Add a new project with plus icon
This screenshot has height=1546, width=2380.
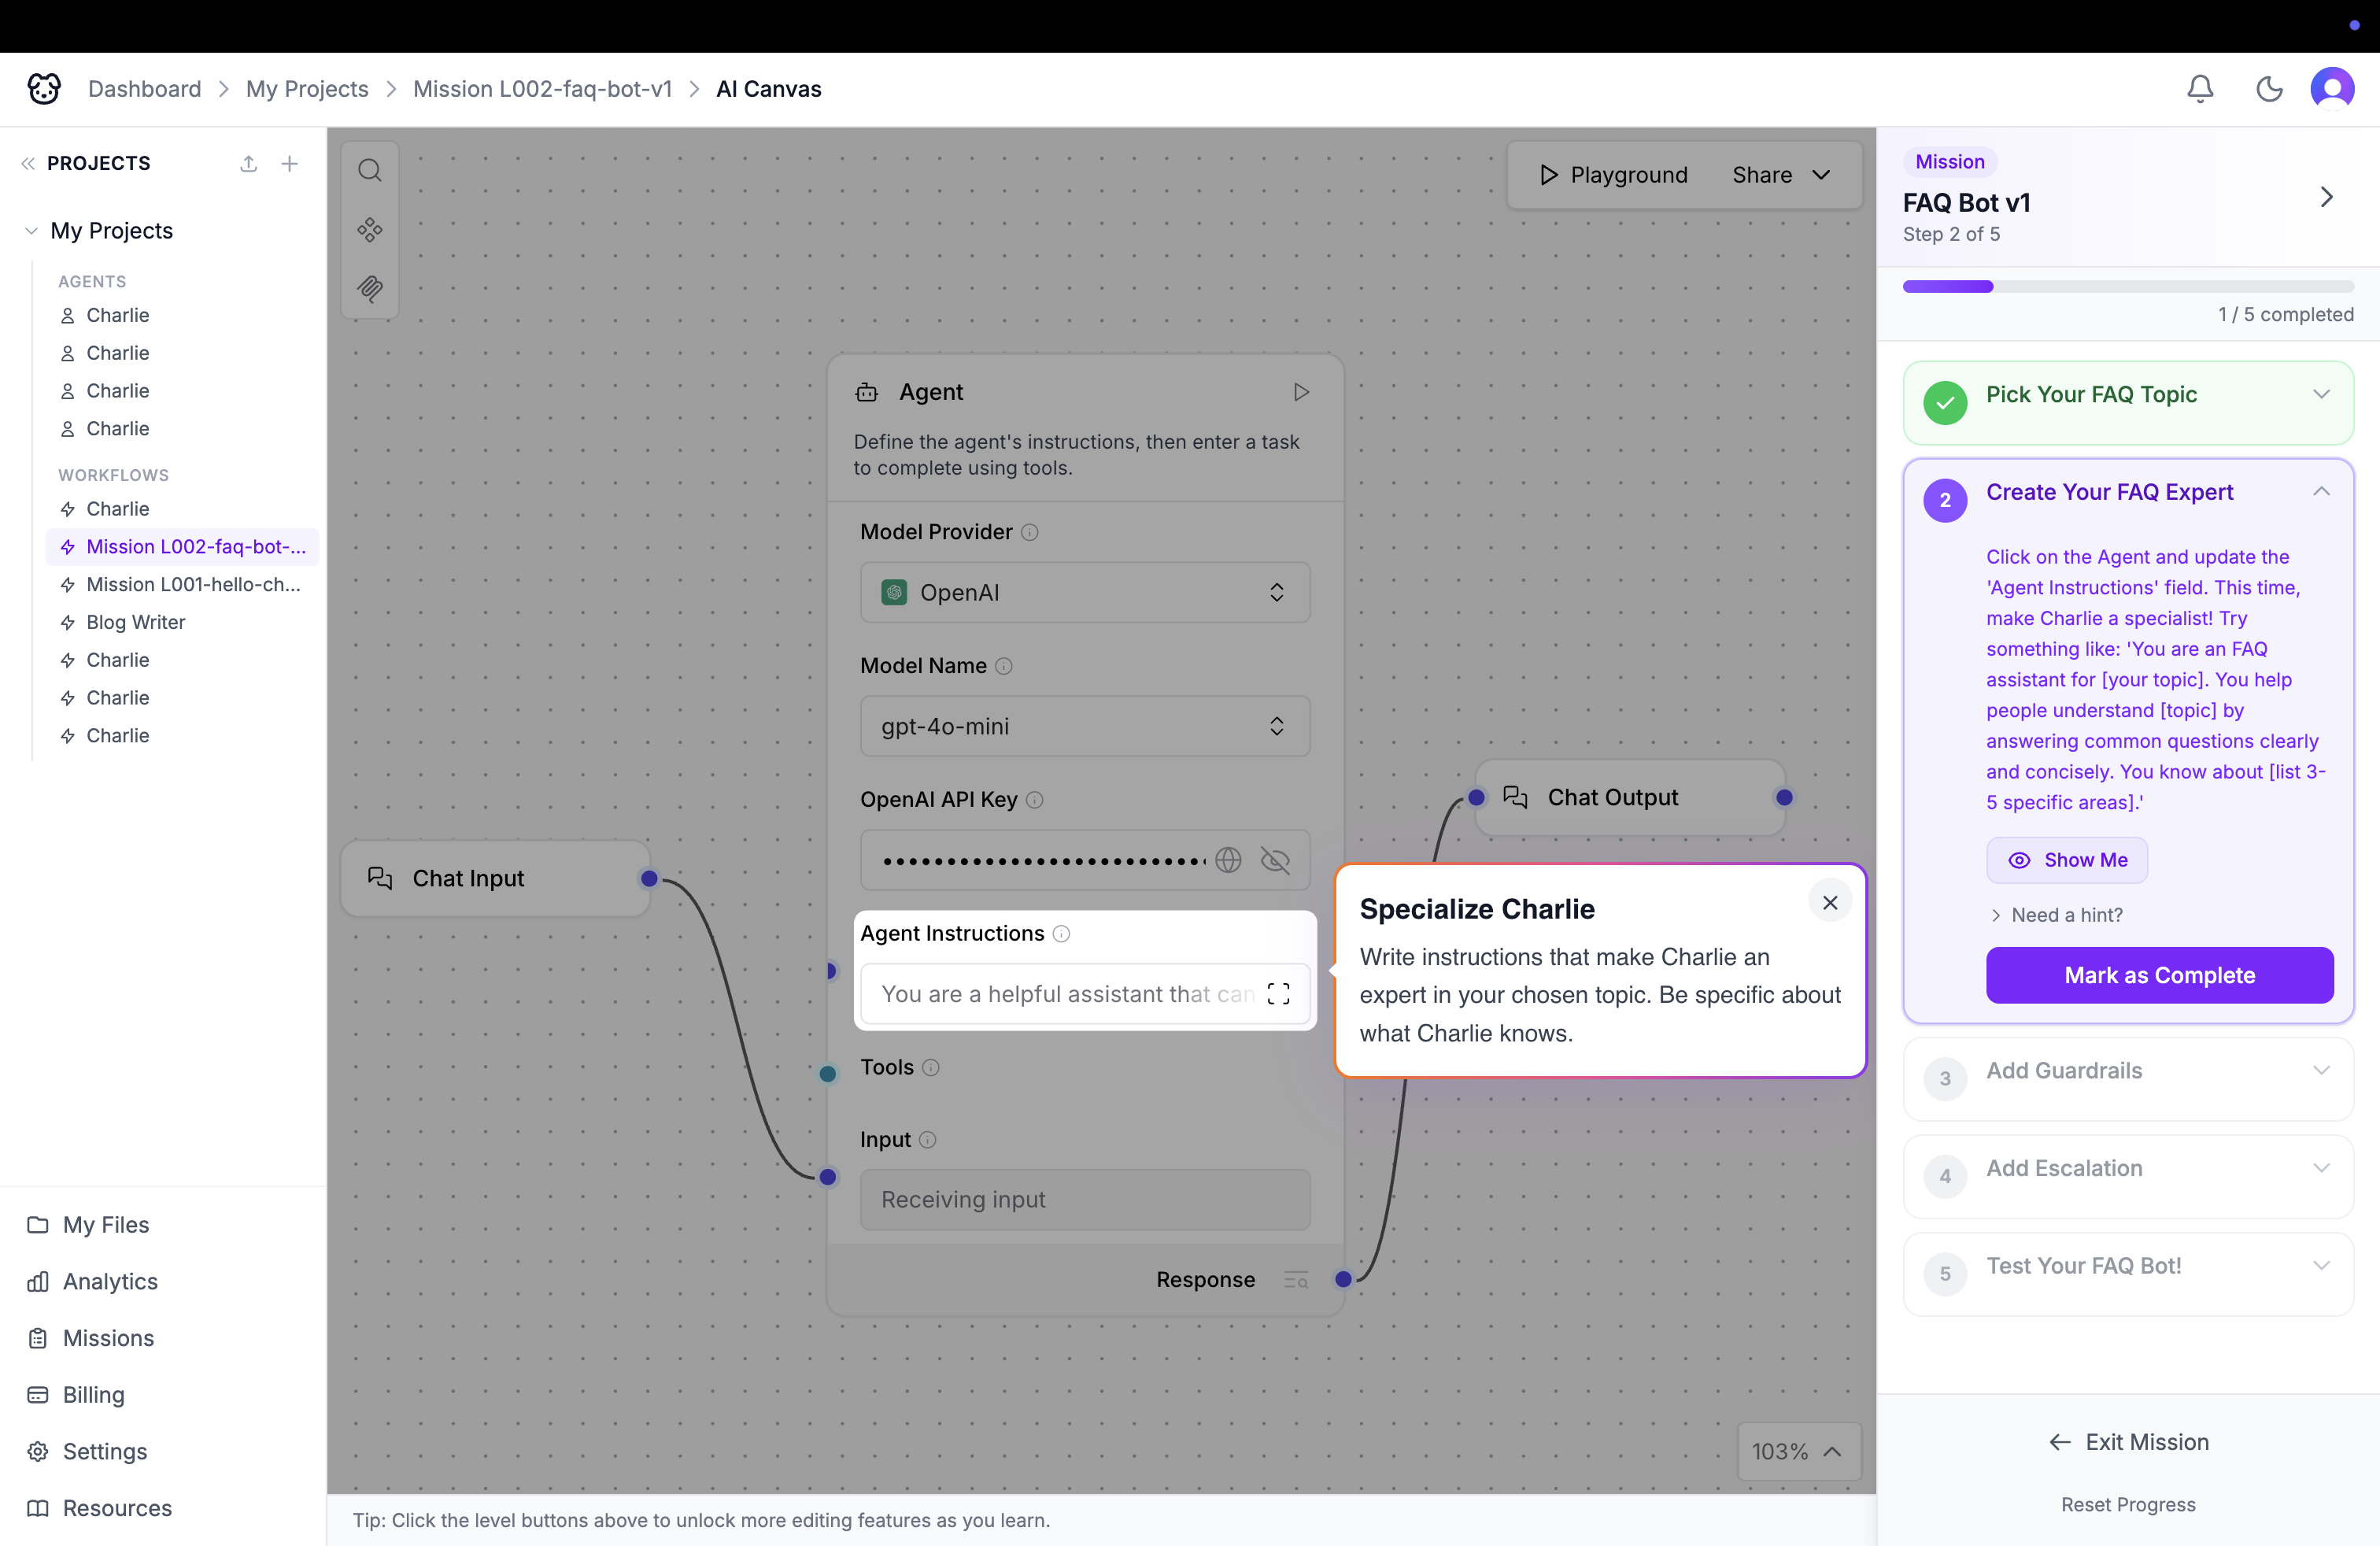pos(290,164)
